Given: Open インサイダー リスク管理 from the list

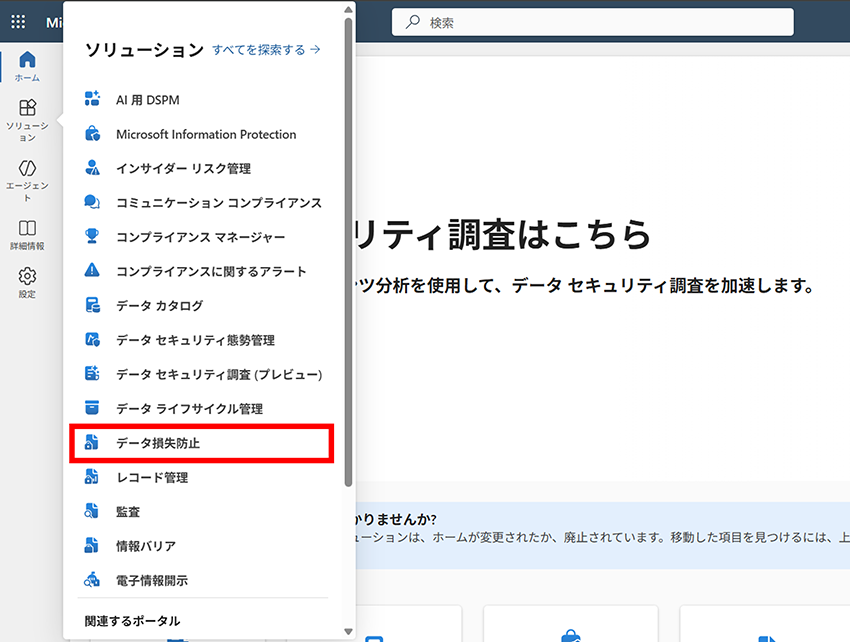Looking at the screenshot, I should click(183, 168).
